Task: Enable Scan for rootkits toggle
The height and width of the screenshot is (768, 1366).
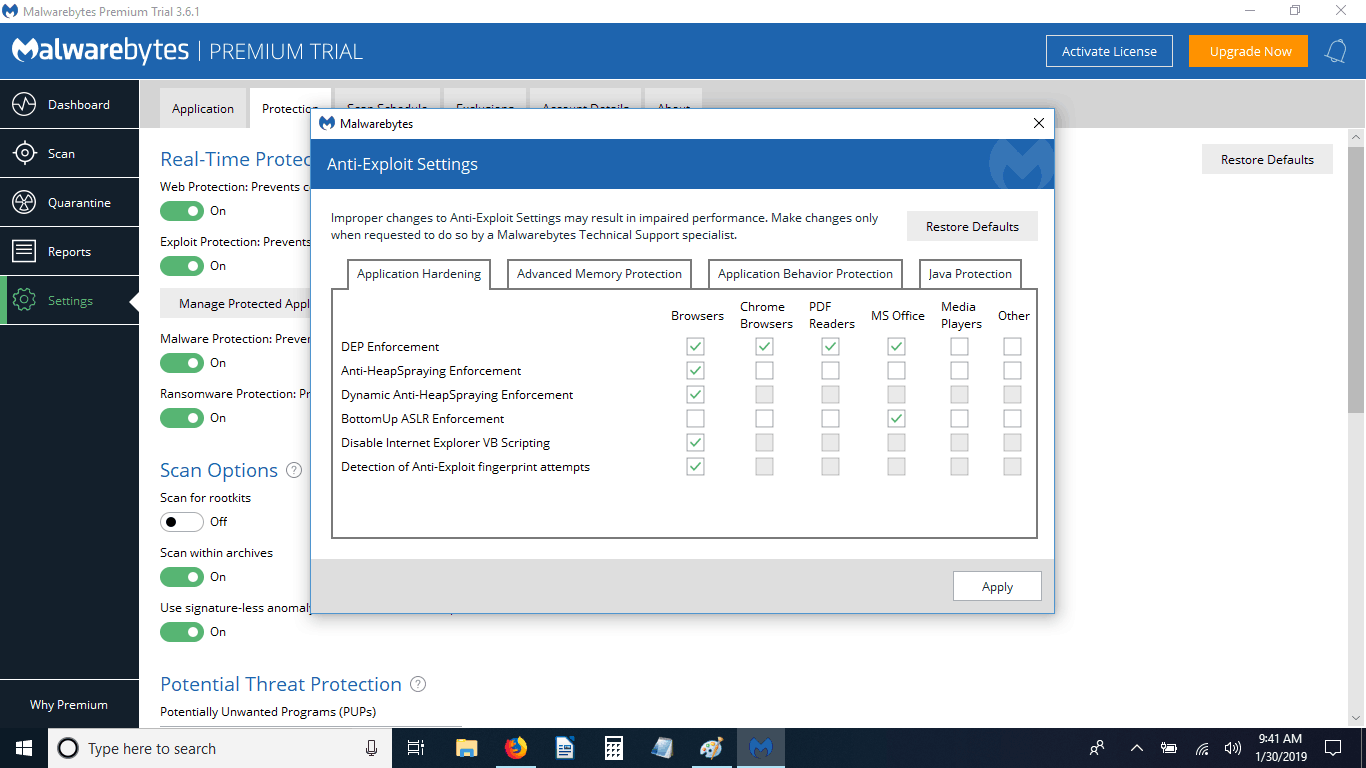Action: 182,522
